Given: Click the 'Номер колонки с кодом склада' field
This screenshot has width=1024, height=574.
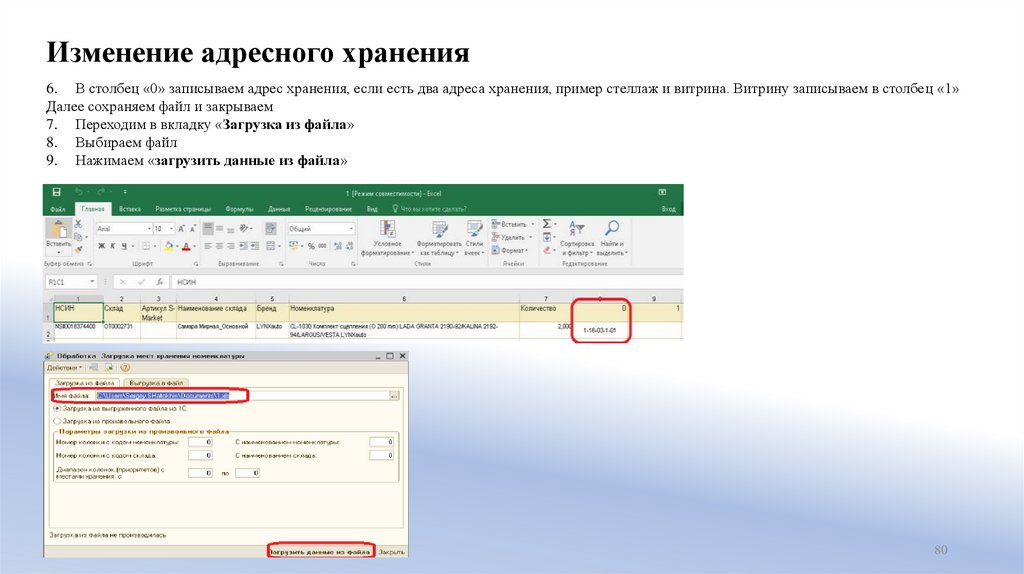Looking at the screenshot, I should tap(200, 455).
